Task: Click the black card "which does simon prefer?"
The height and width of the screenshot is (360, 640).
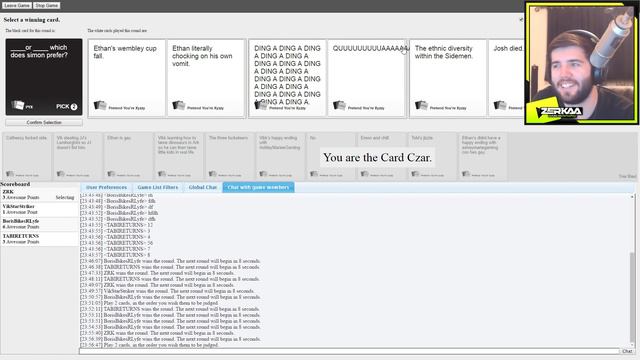Action: [44, 77]
